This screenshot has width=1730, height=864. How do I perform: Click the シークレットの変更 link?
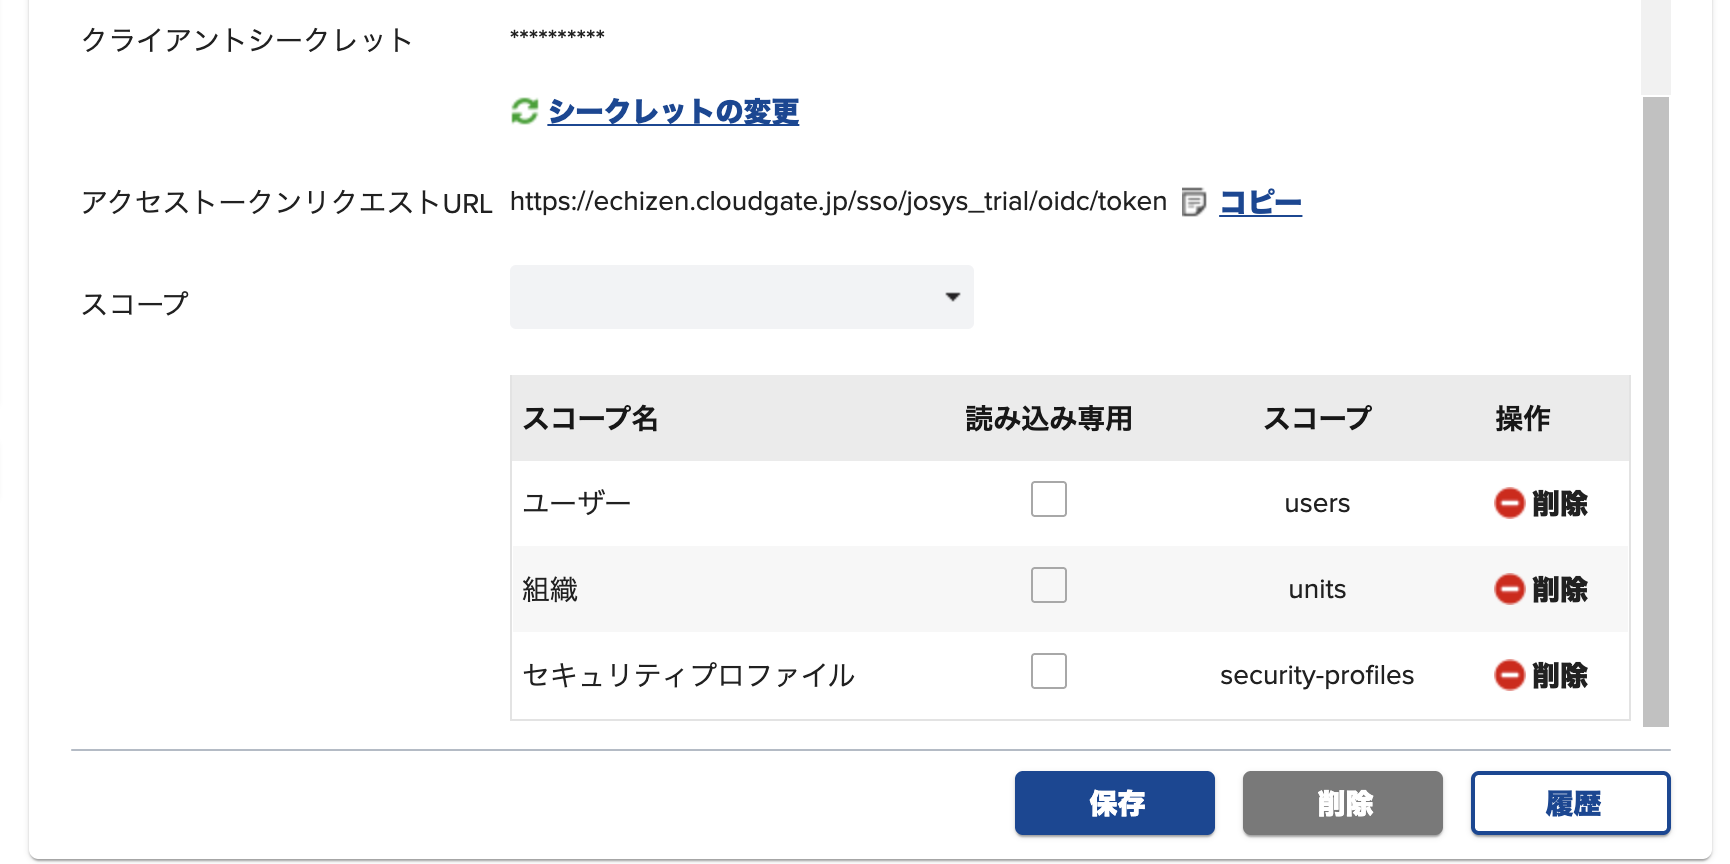click(x=673, y=111)
